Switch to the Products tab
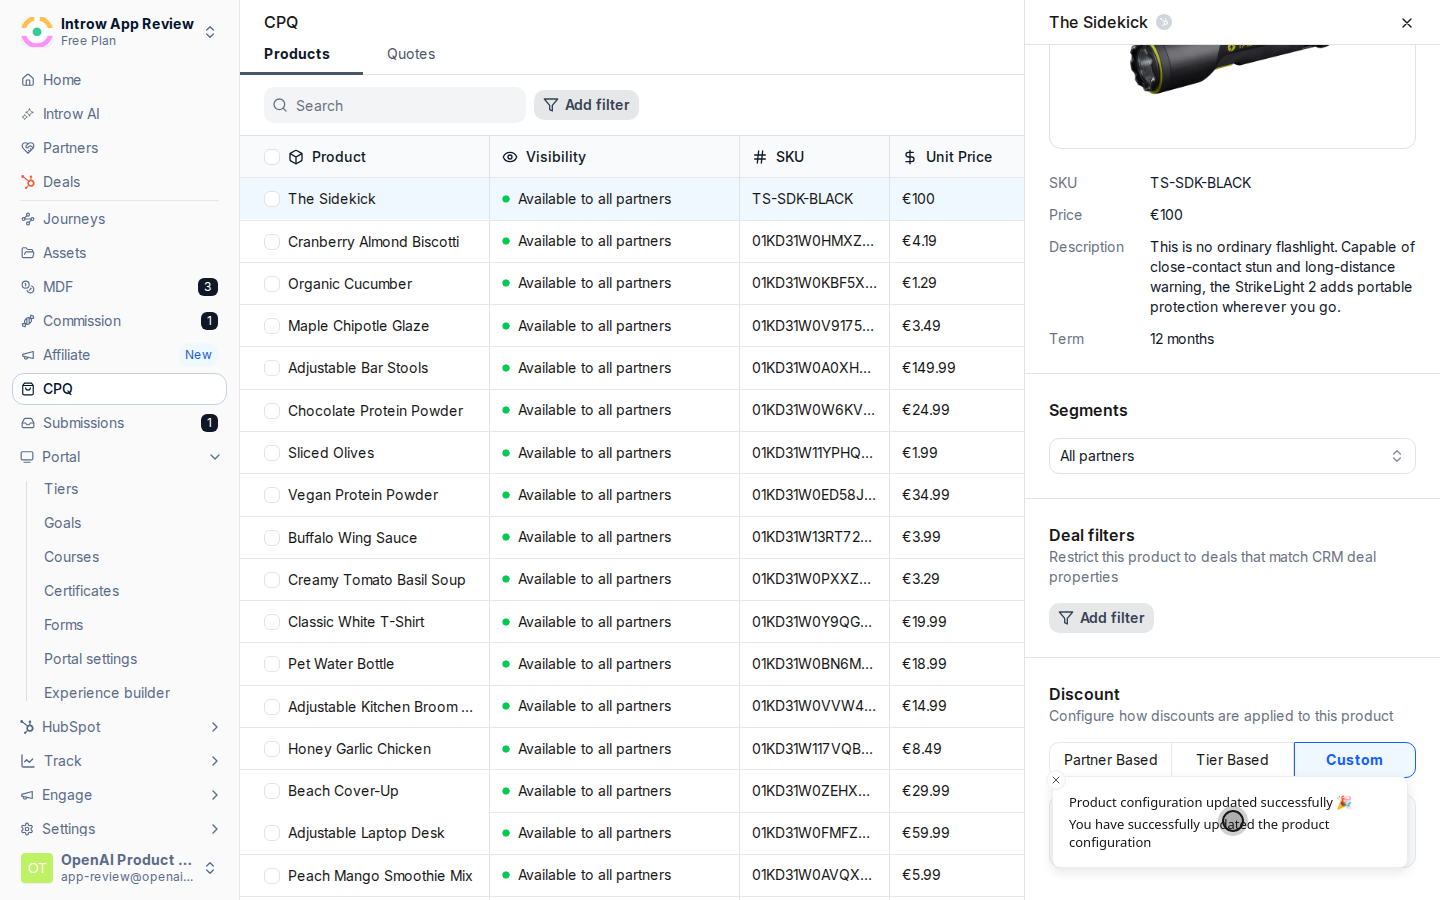Viewport: 1440px width, 900px height. (297, 54)
